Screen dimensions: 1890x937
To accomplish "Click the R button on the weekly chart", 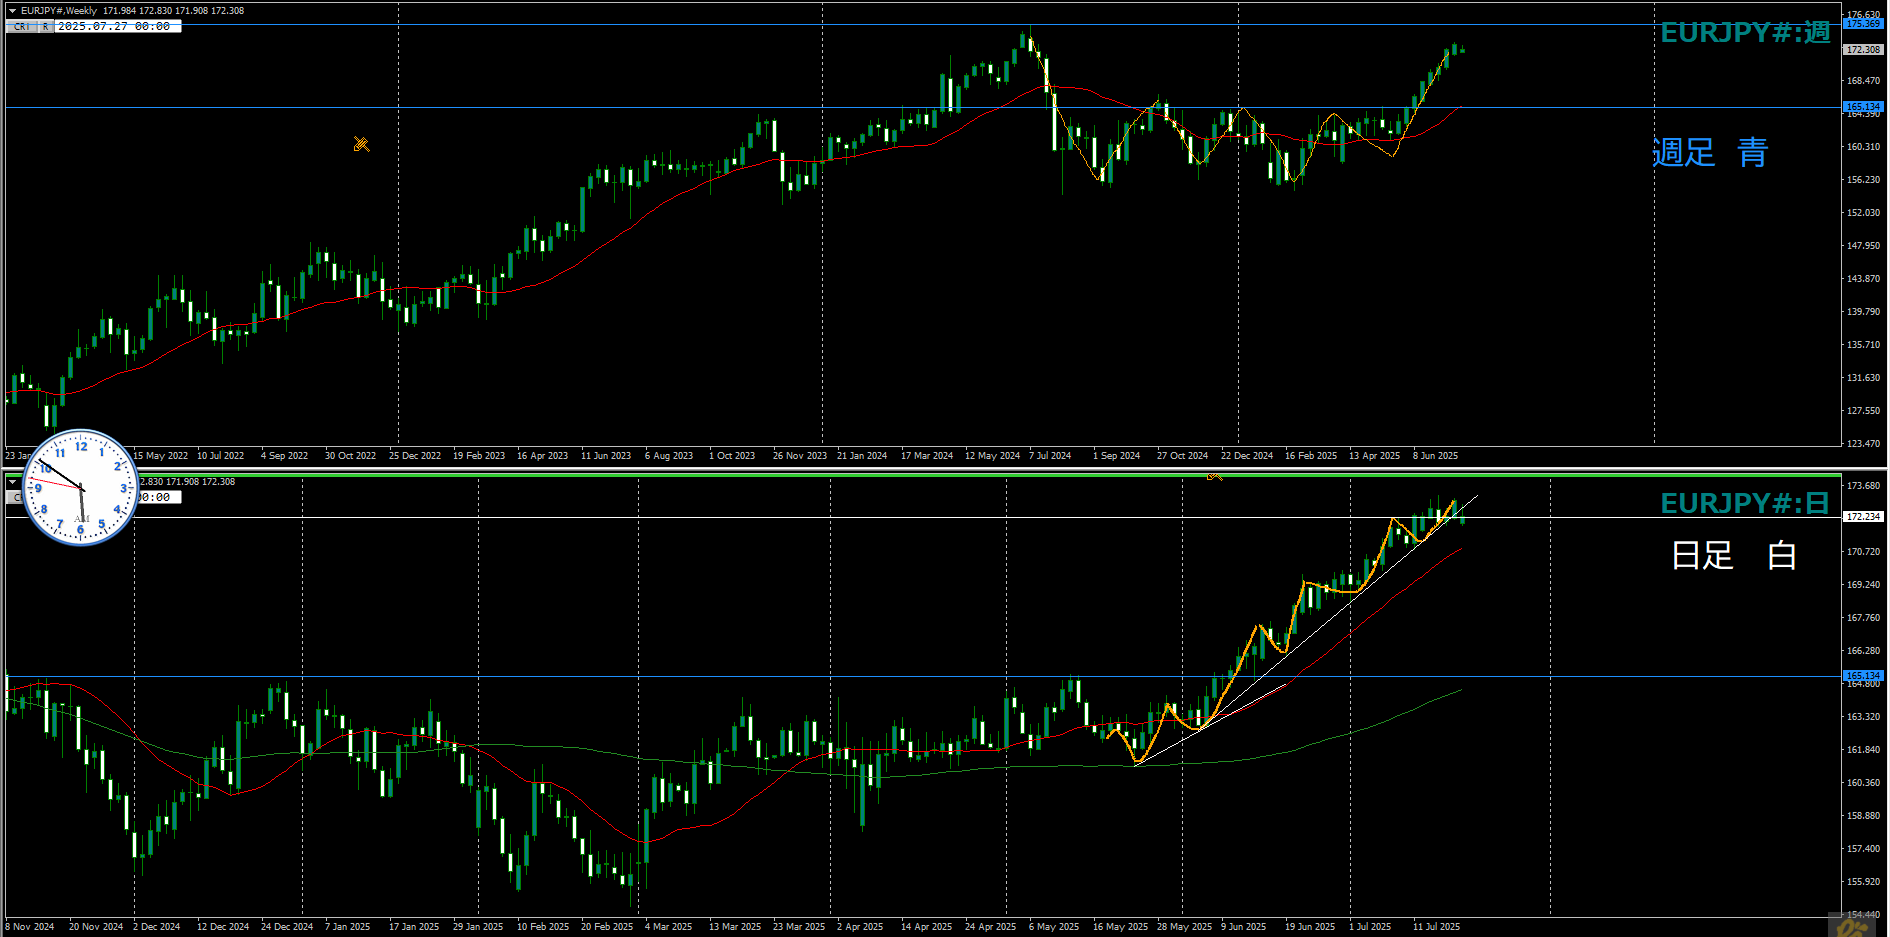I will [46, 27].
